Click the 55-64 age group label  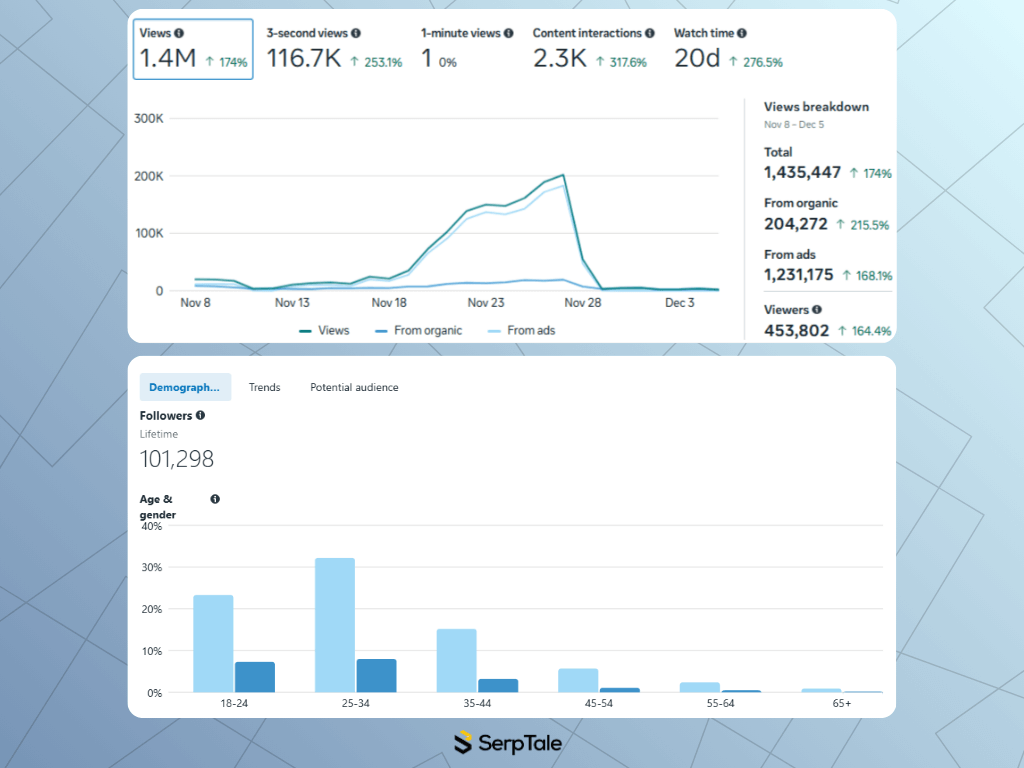[720, 704]
